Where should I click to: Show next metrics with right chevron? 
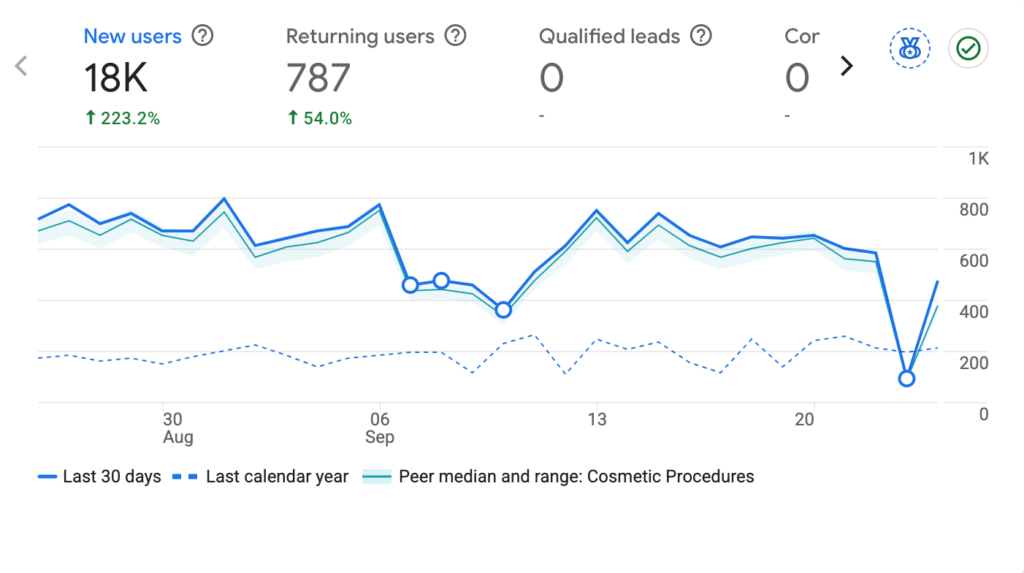point(846,65)
